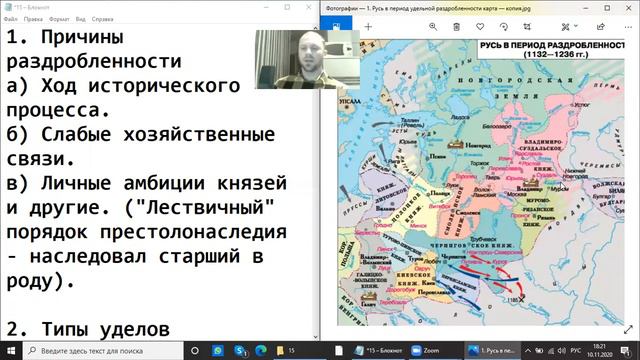Toggle full screen view in Photos
Viewport: 640px width, 360px height.
(x=628, y=330)
